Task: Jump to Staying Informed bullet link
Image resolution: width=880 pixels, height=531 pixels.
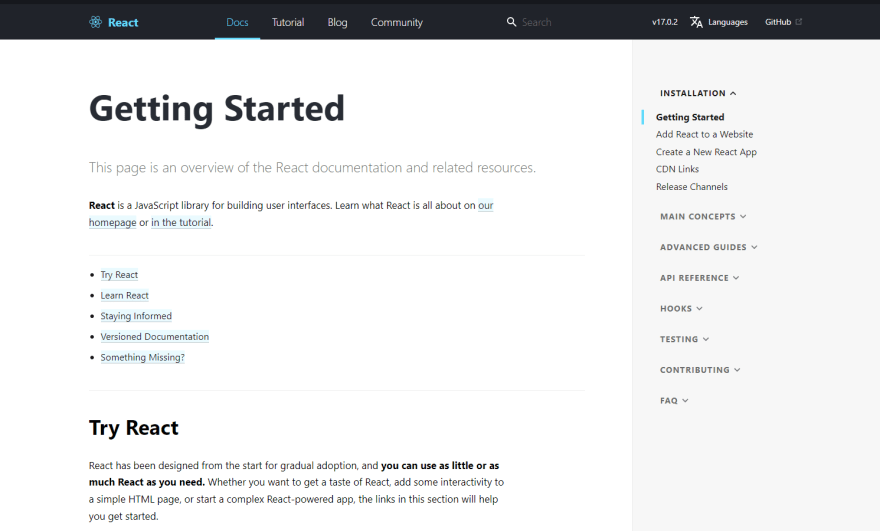Action: tap(136, 316)
